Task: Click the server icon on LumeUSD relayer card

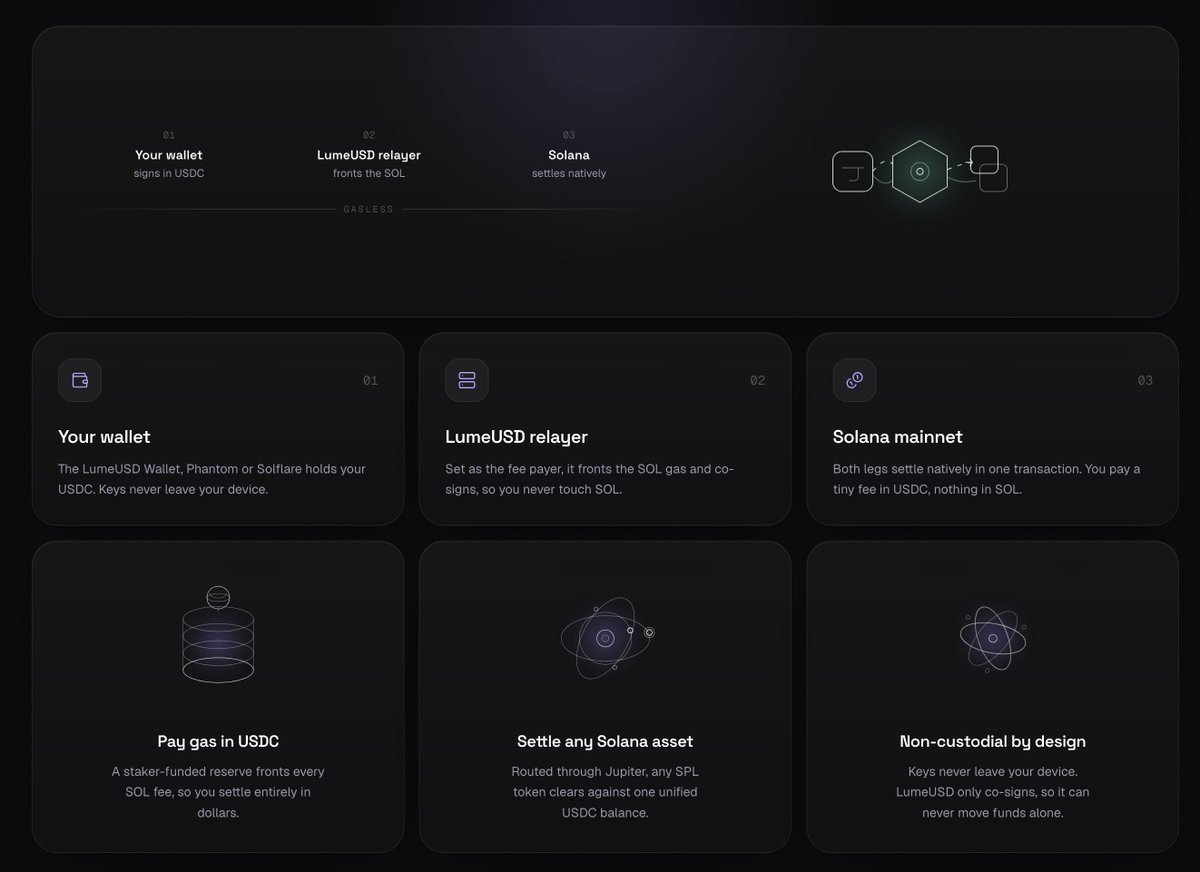Action: [467, 380]
